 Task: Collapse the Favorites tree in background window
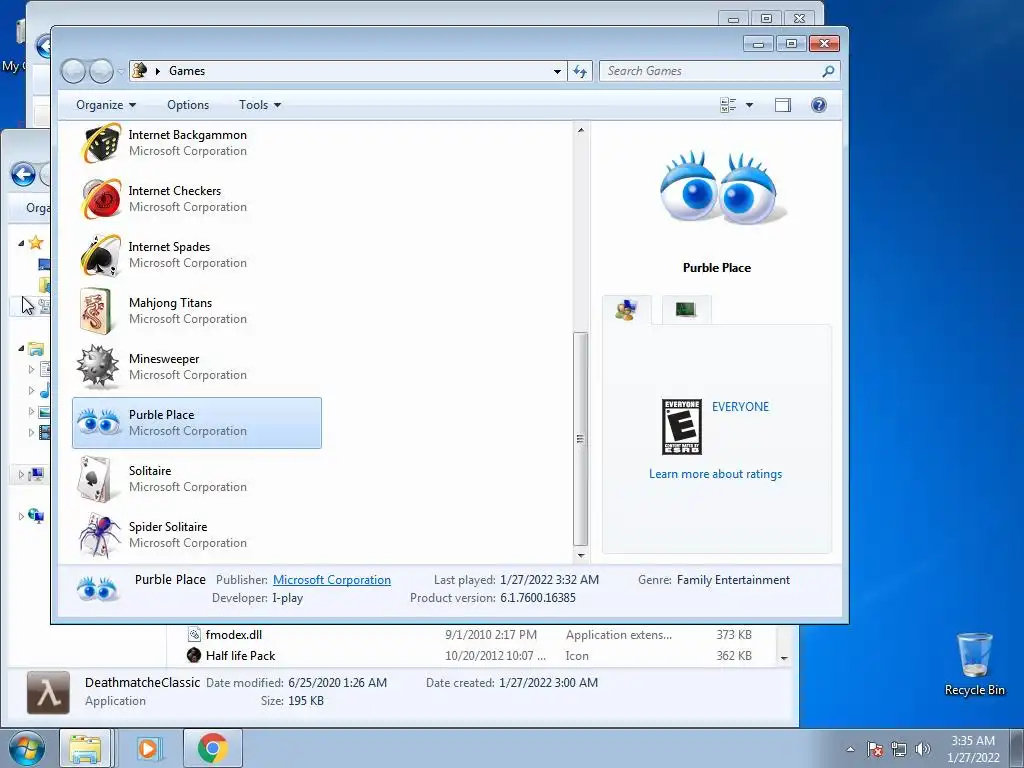[x=22, y=243]
